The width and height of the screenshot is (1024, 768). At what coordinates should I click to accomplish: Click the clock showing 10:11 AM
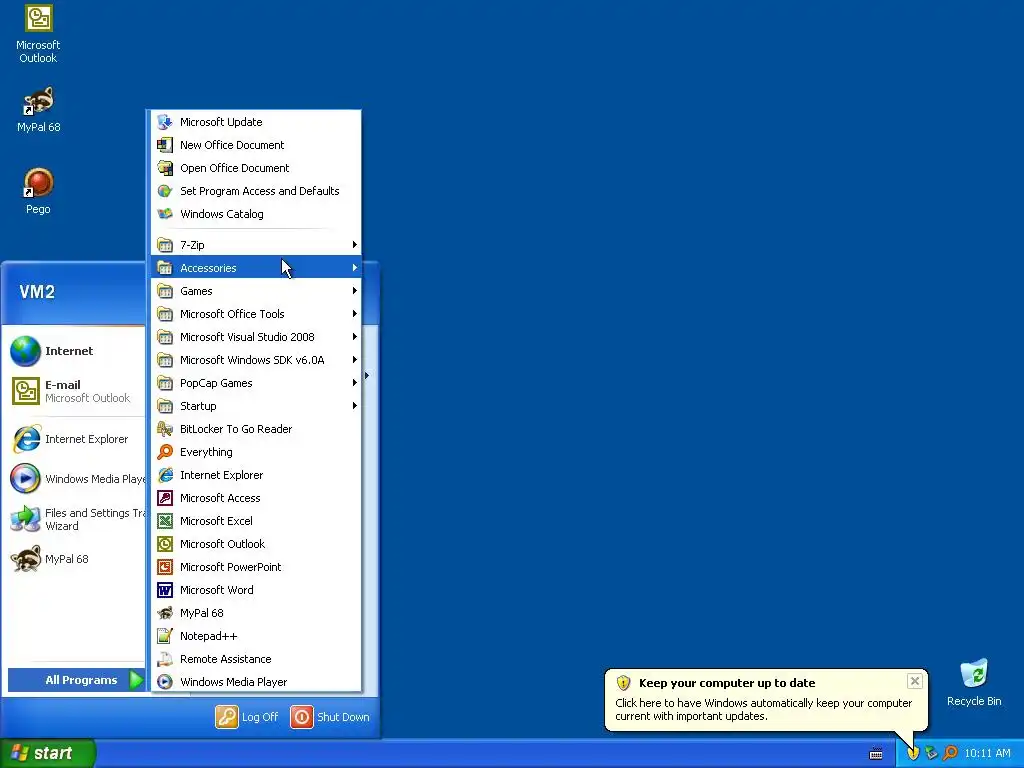click(x=987, y=753)
